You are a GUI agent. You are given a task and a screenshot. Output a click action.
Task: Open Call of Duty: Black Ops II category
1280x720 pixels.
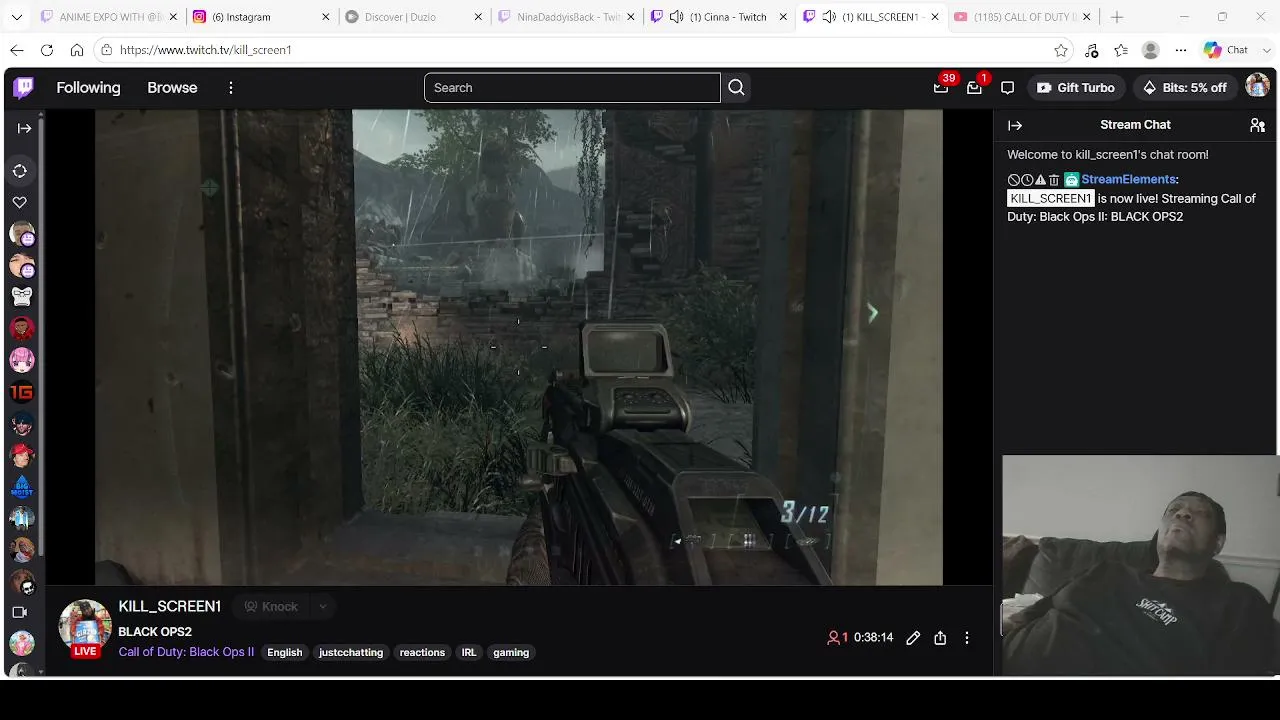[186, 652]
